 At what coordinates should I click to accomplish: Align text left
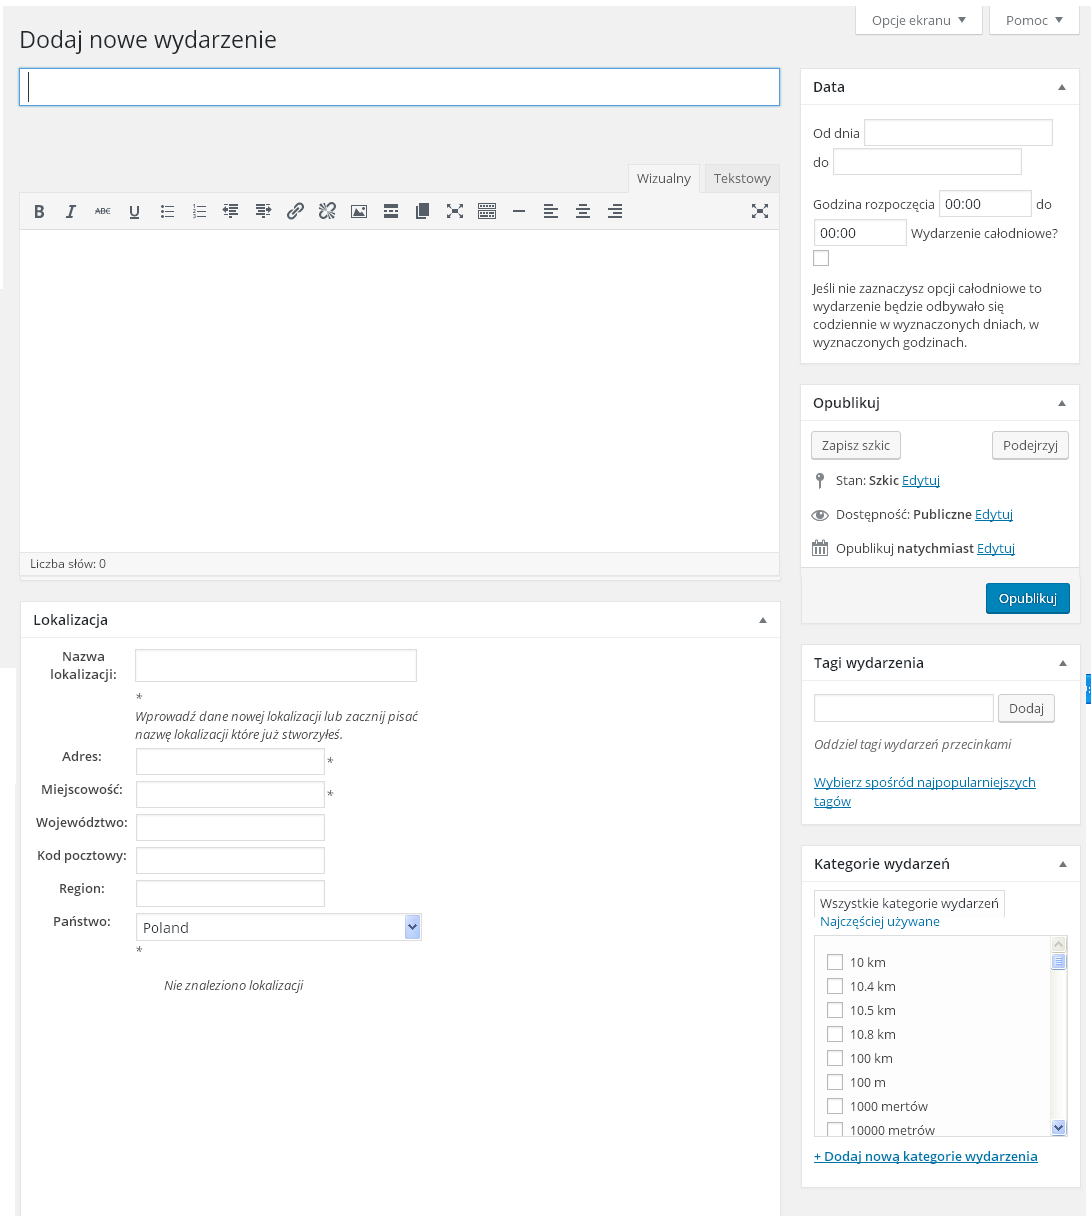pos(551,211)
